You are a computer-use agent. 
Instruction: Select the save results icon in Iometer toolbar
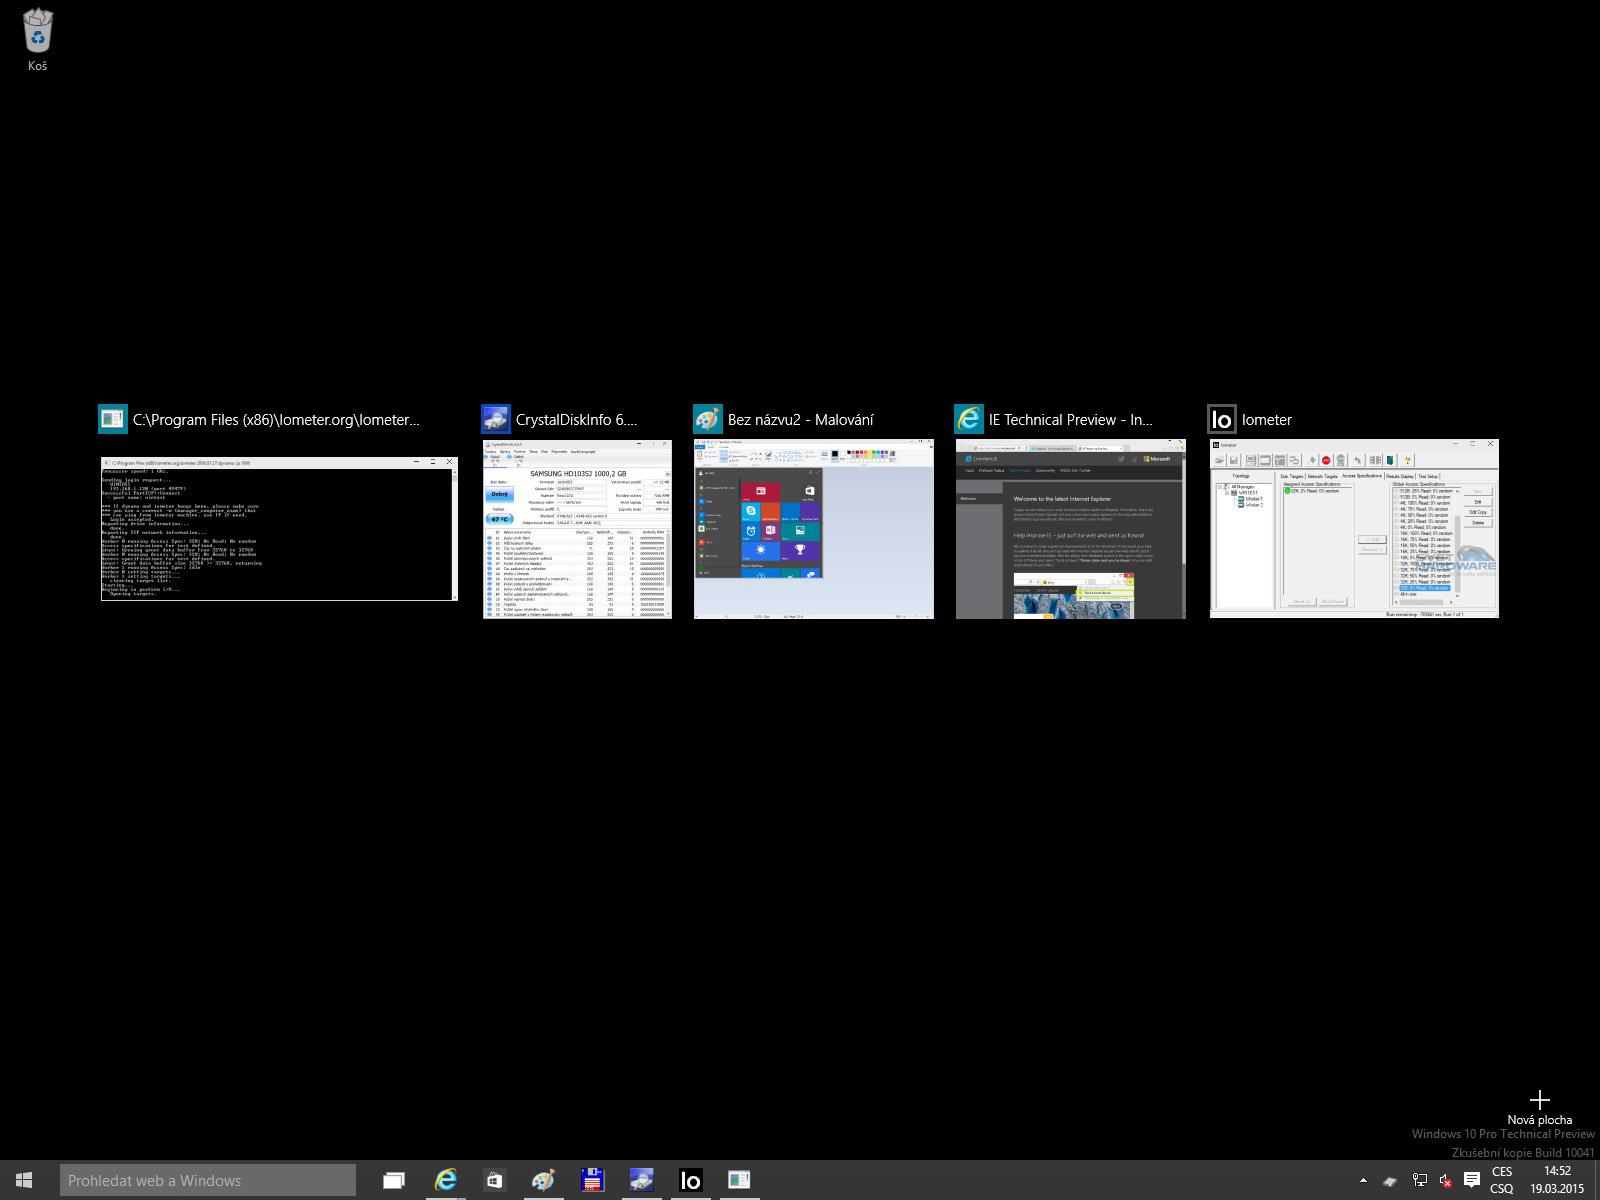(1234, 460)
